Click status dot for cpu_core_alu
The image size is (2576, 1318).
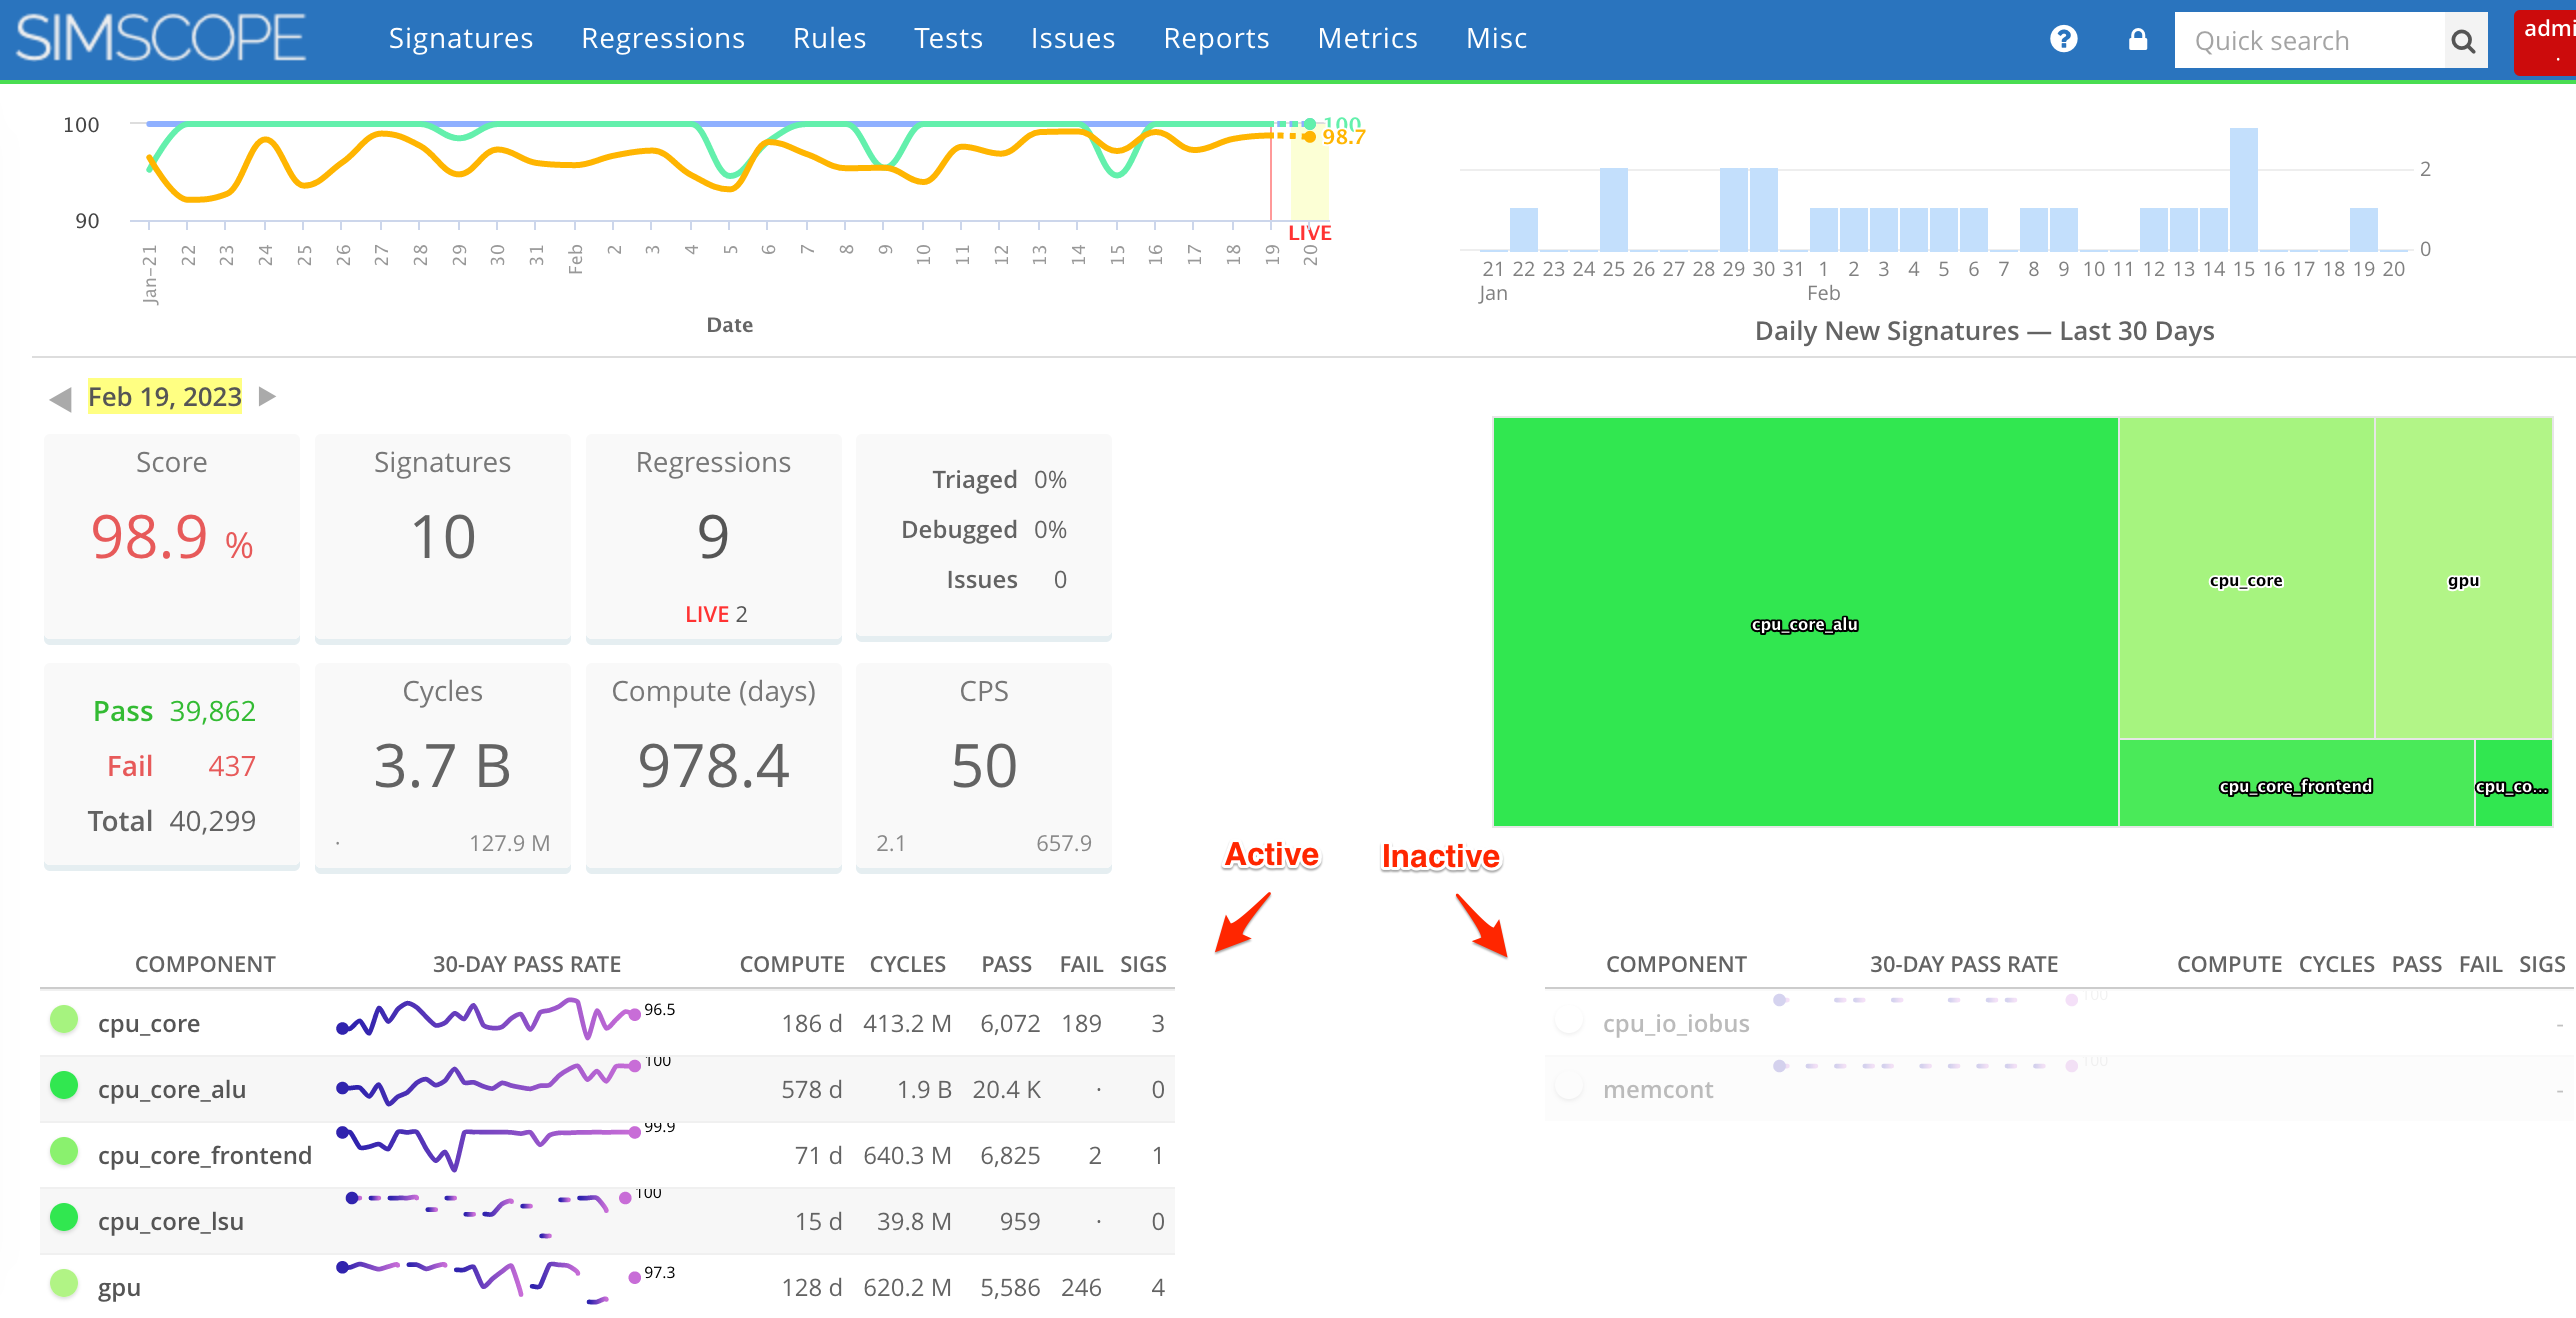click(x=64, y=1085)
